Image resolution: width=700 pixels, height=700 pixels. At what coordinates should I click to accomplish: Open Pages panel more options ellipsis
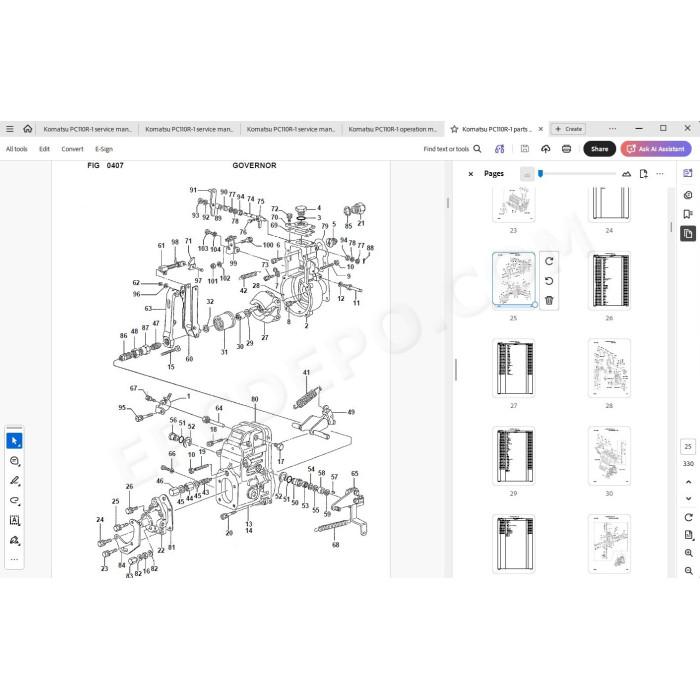tap(660, 174)
